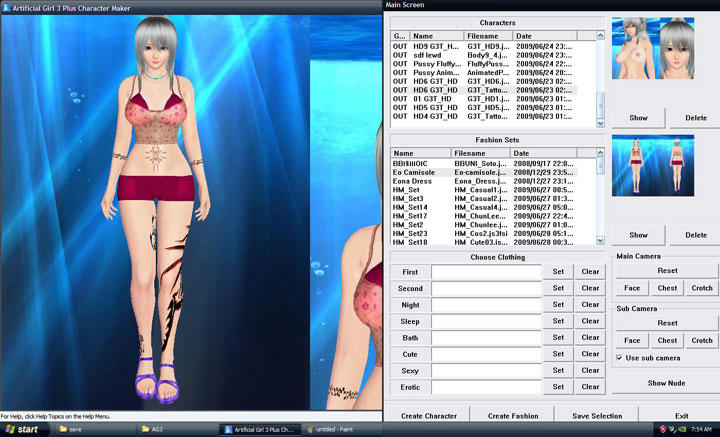The width and height of the screenshot is (720, 437).
Task: Point Sub Camera at Face
Action: click(x=632, y=341)
